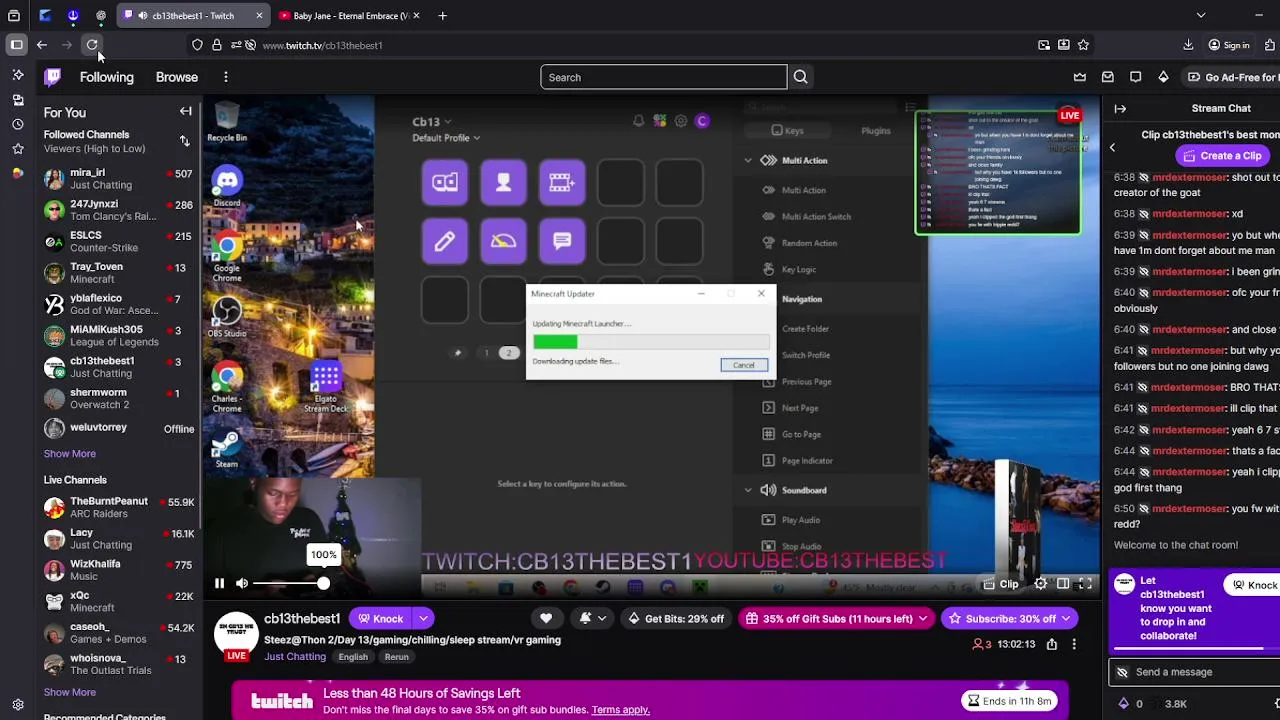Open the Terms apply link

tap(620, 710)
